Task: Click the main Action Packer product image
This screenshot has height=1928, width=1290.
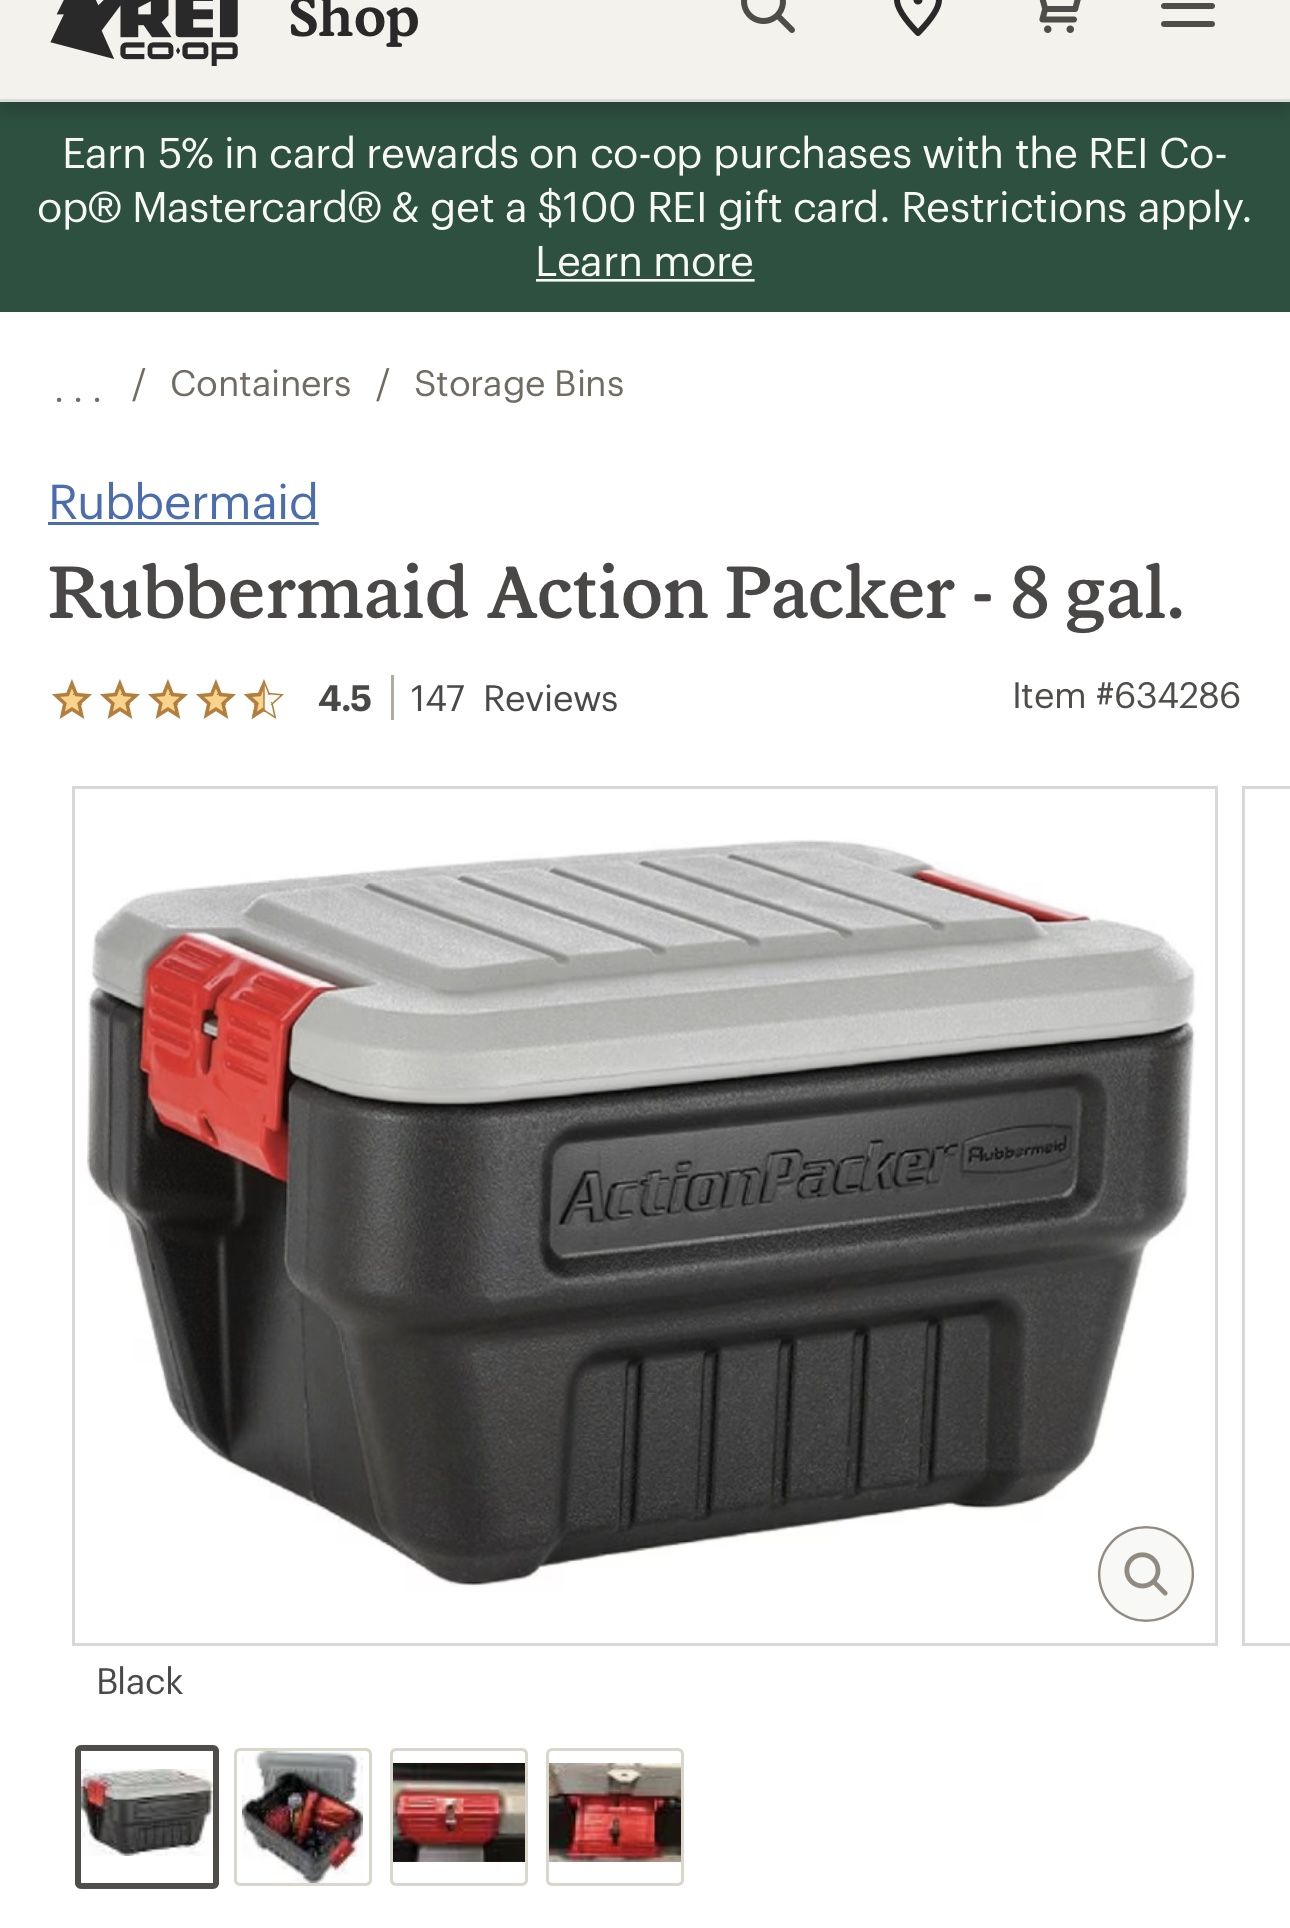Action: 644,1216
